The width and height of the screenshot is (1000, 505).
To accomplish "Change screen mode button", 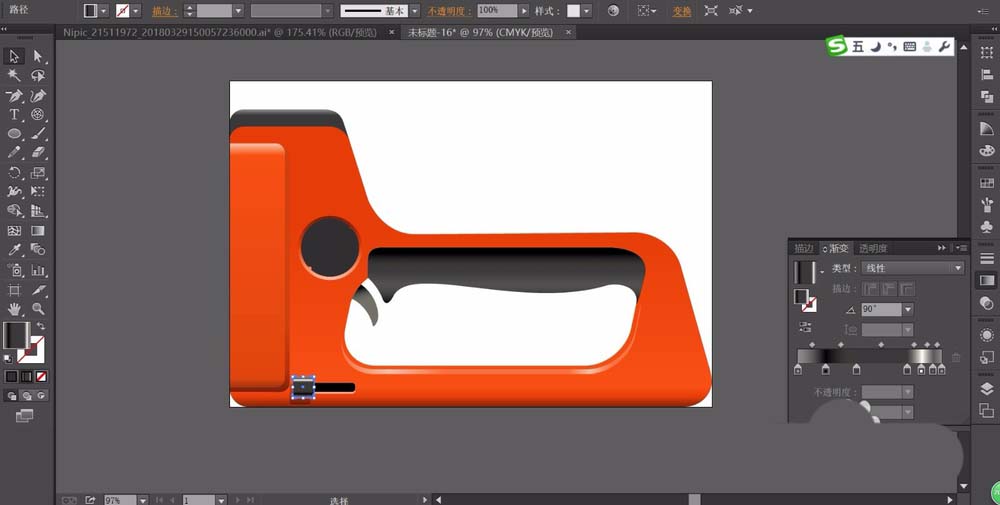I will (x=24, y=416).
